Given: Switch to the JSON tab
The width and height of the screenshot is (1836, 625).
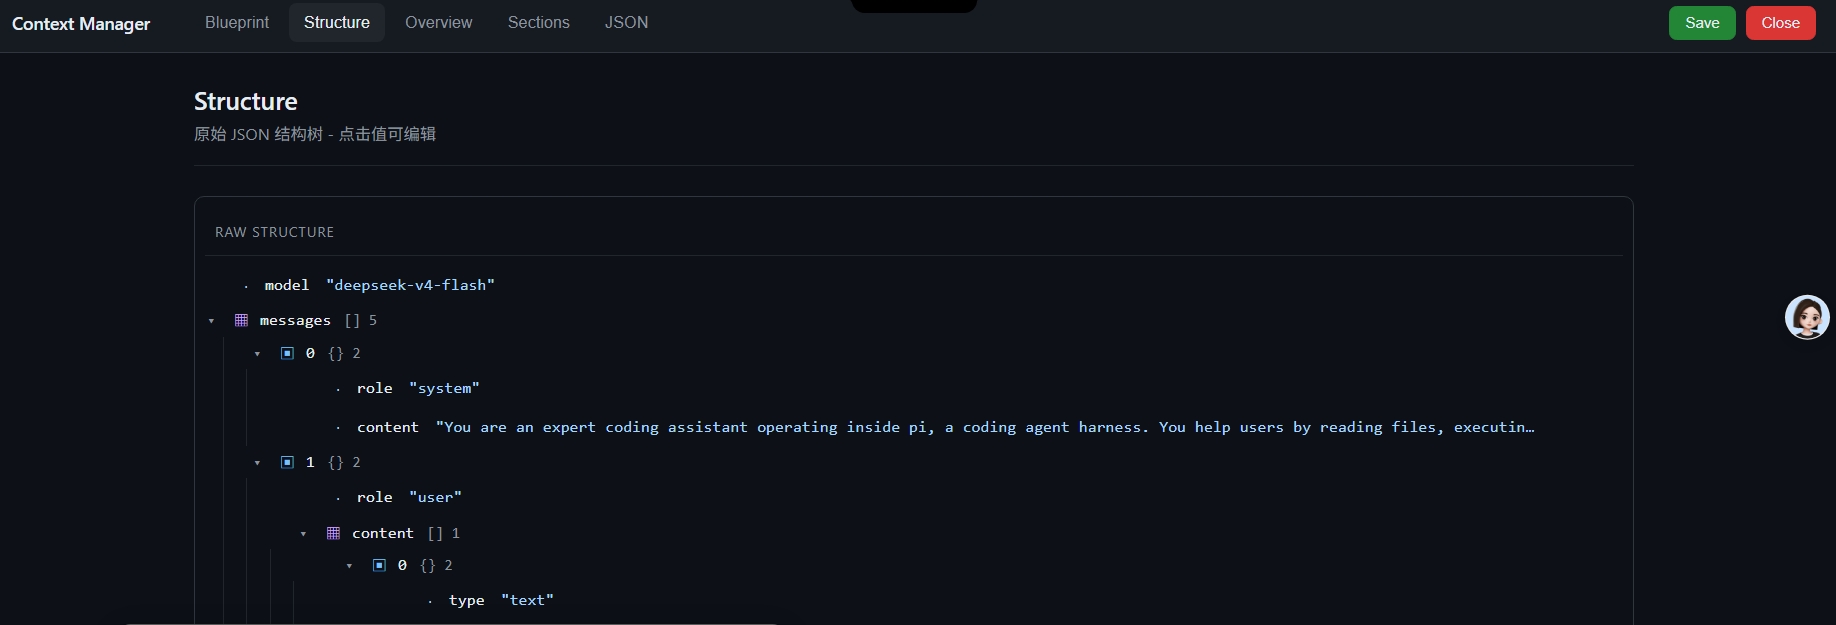Looking at the screenshot, I should click(x=626, y=22).
